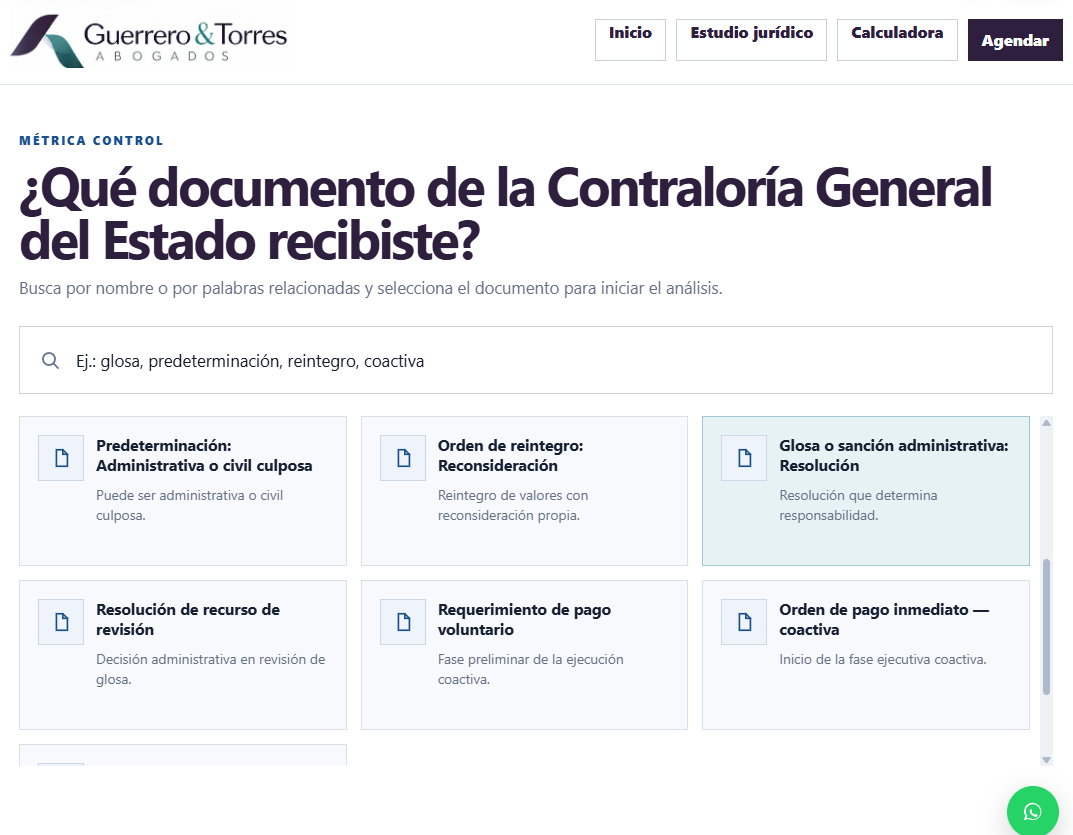Click document icon of Orden de pago inmediato card
Viewport: 1073px width, 835px height.
tap(744, 622)
